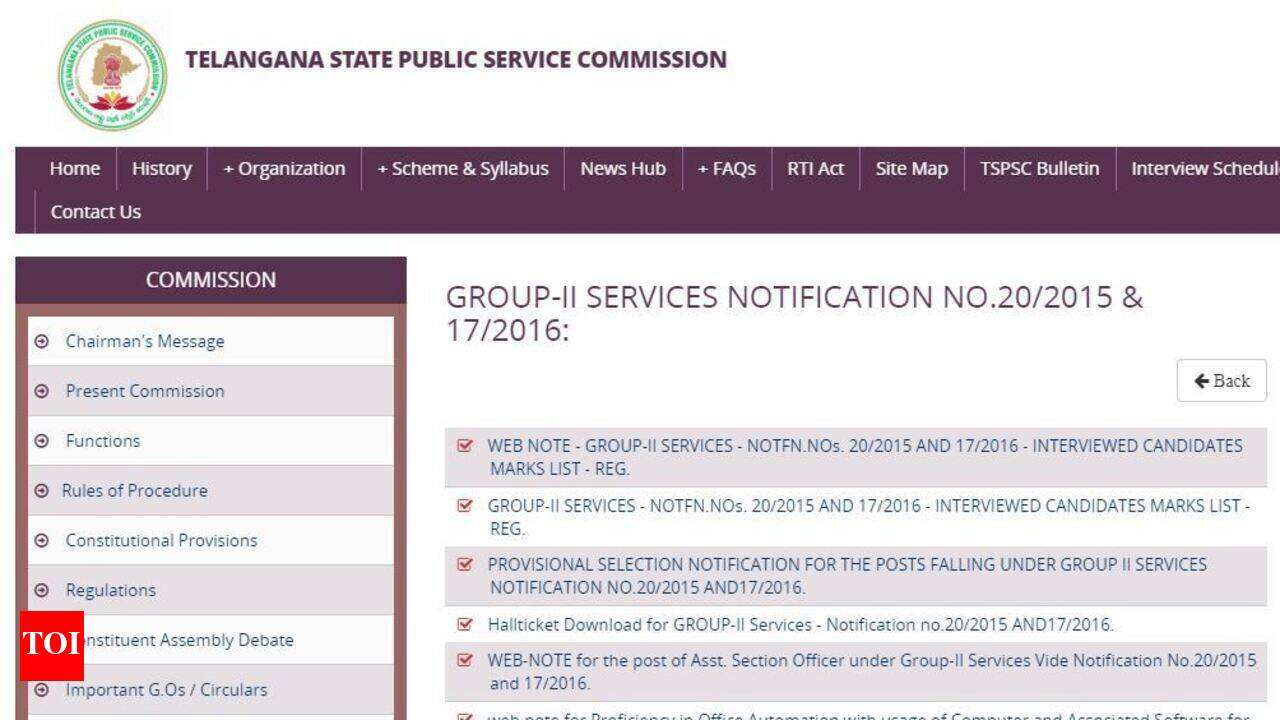Expand the Organization menu

284,169
